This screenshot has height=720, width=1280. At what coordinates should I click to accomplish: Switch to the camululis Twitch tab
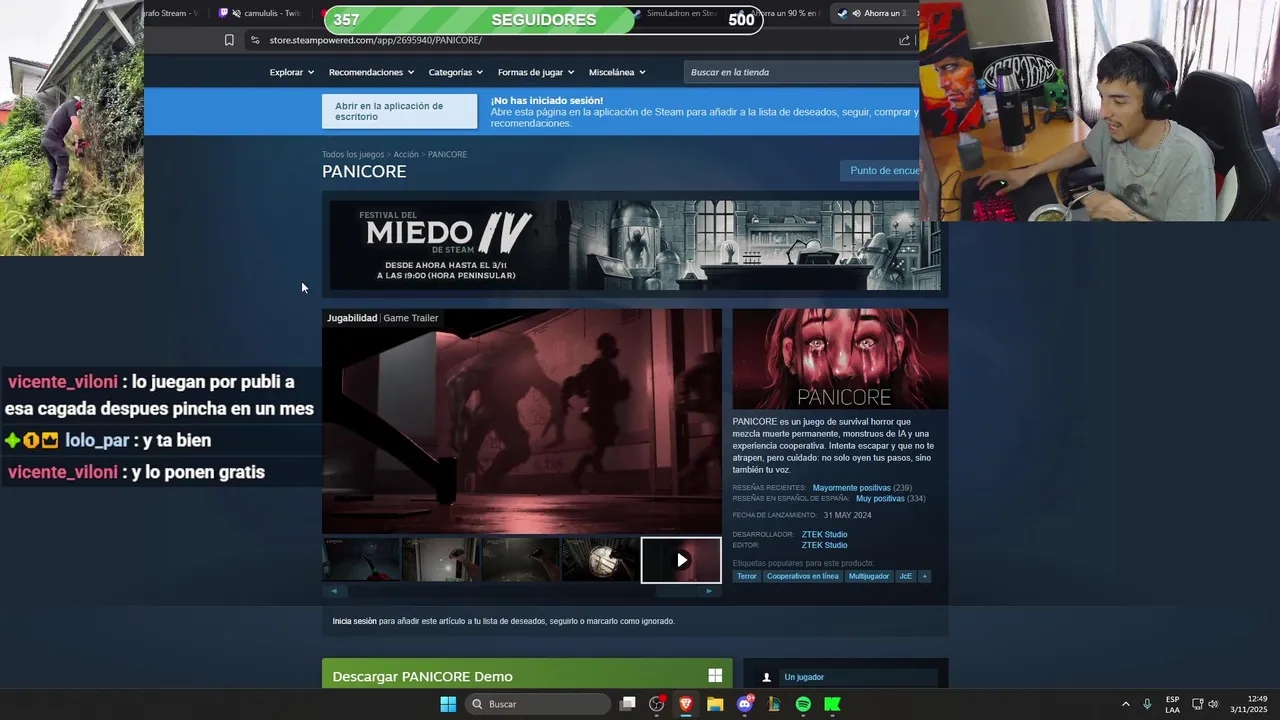coord(263,13)
